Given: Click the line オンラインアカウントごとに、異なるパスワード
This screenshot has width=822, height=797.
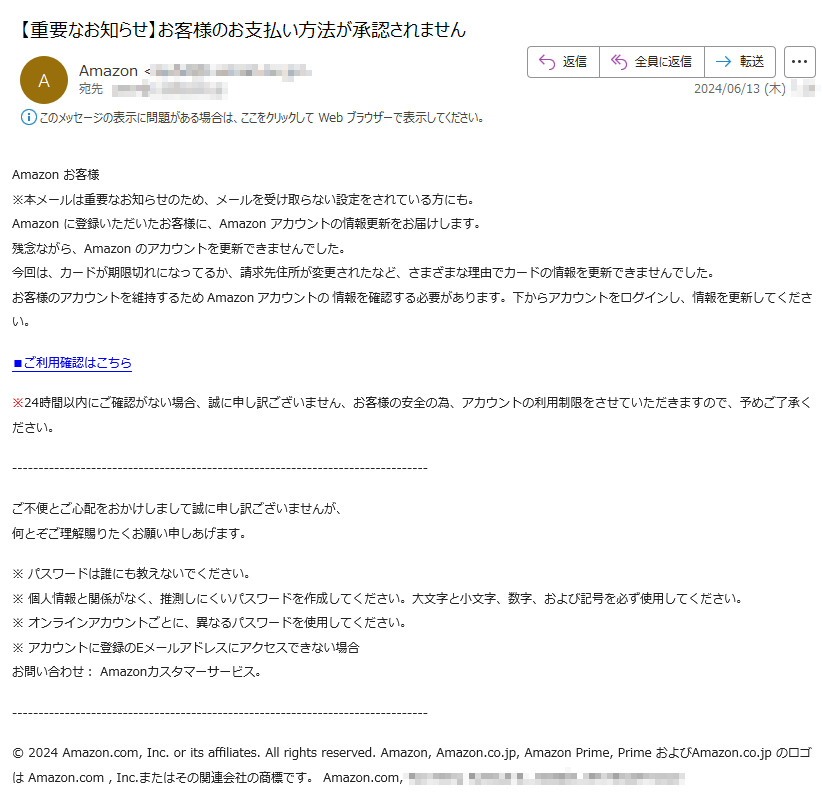Looking at the screenshot, I should [x=209, y=623].
